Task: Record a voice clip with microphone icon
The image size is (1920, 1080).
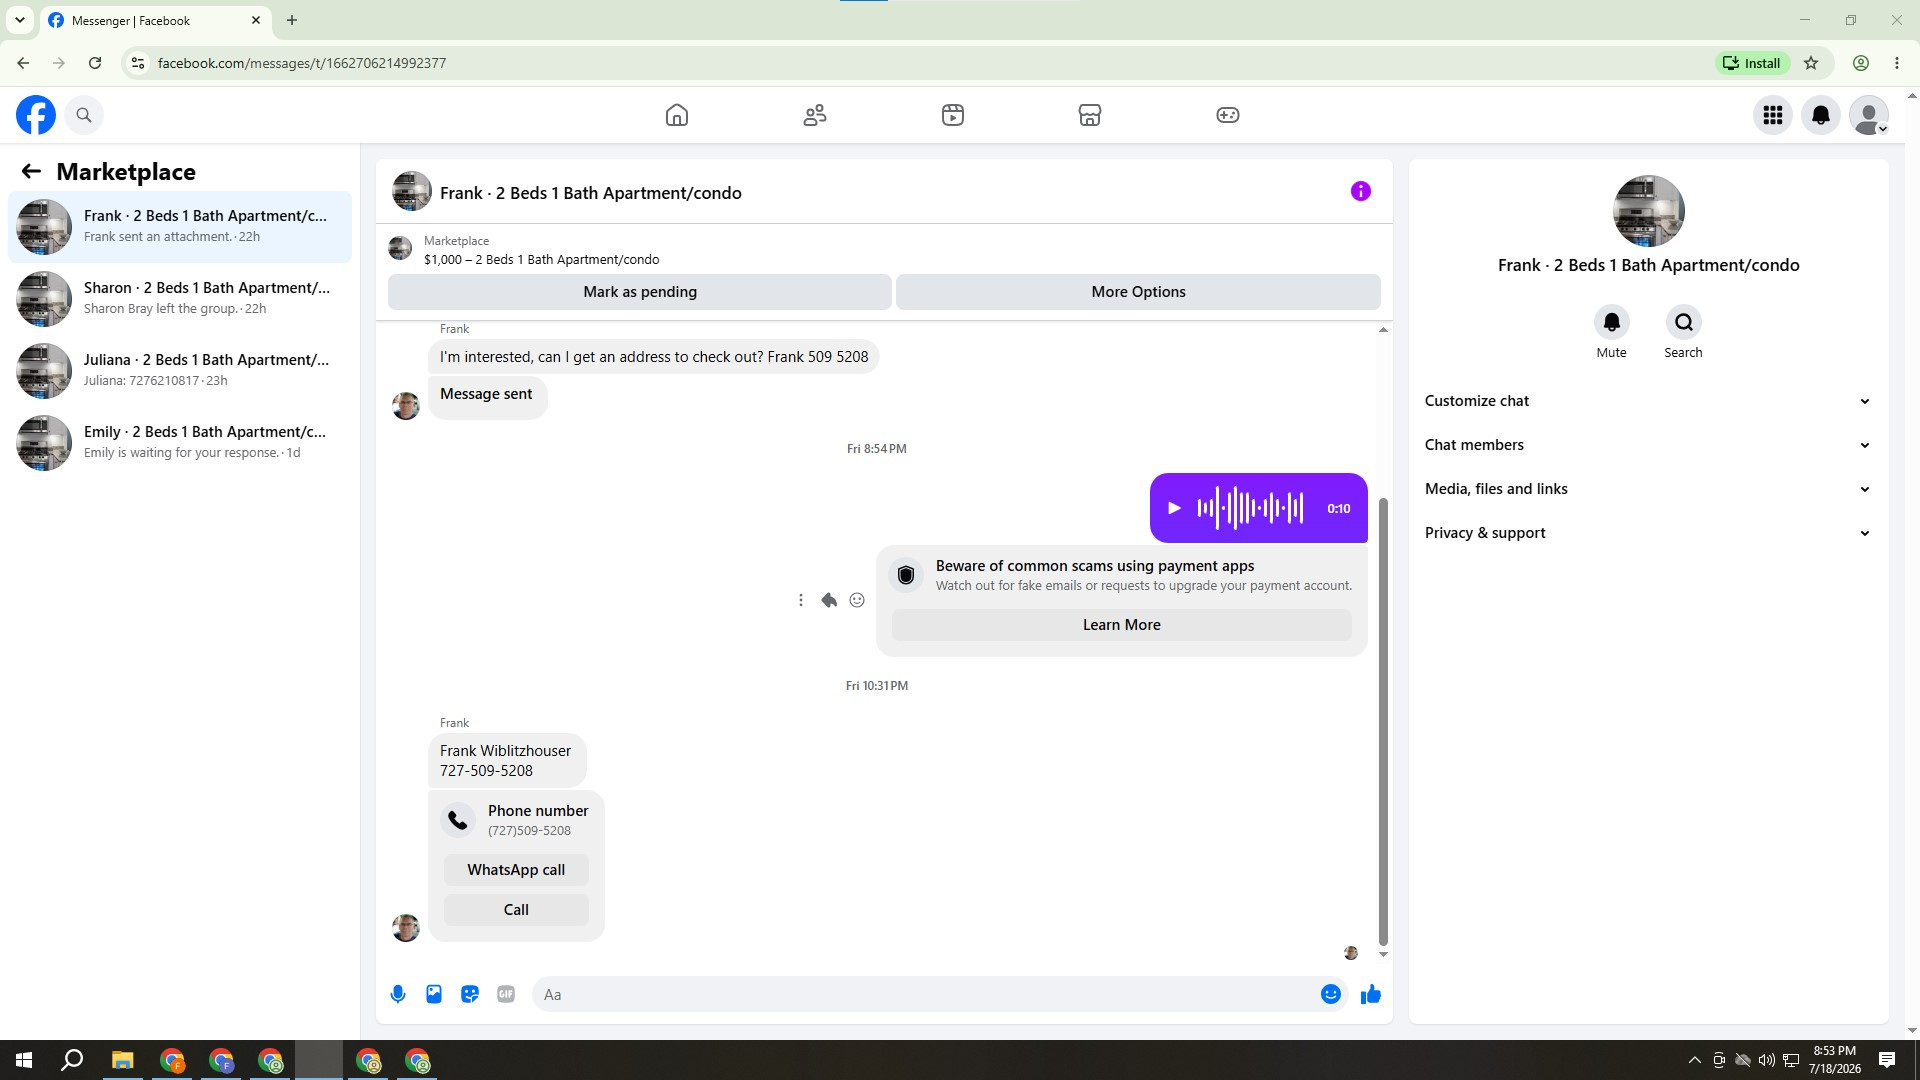Action: pos(398,994)
